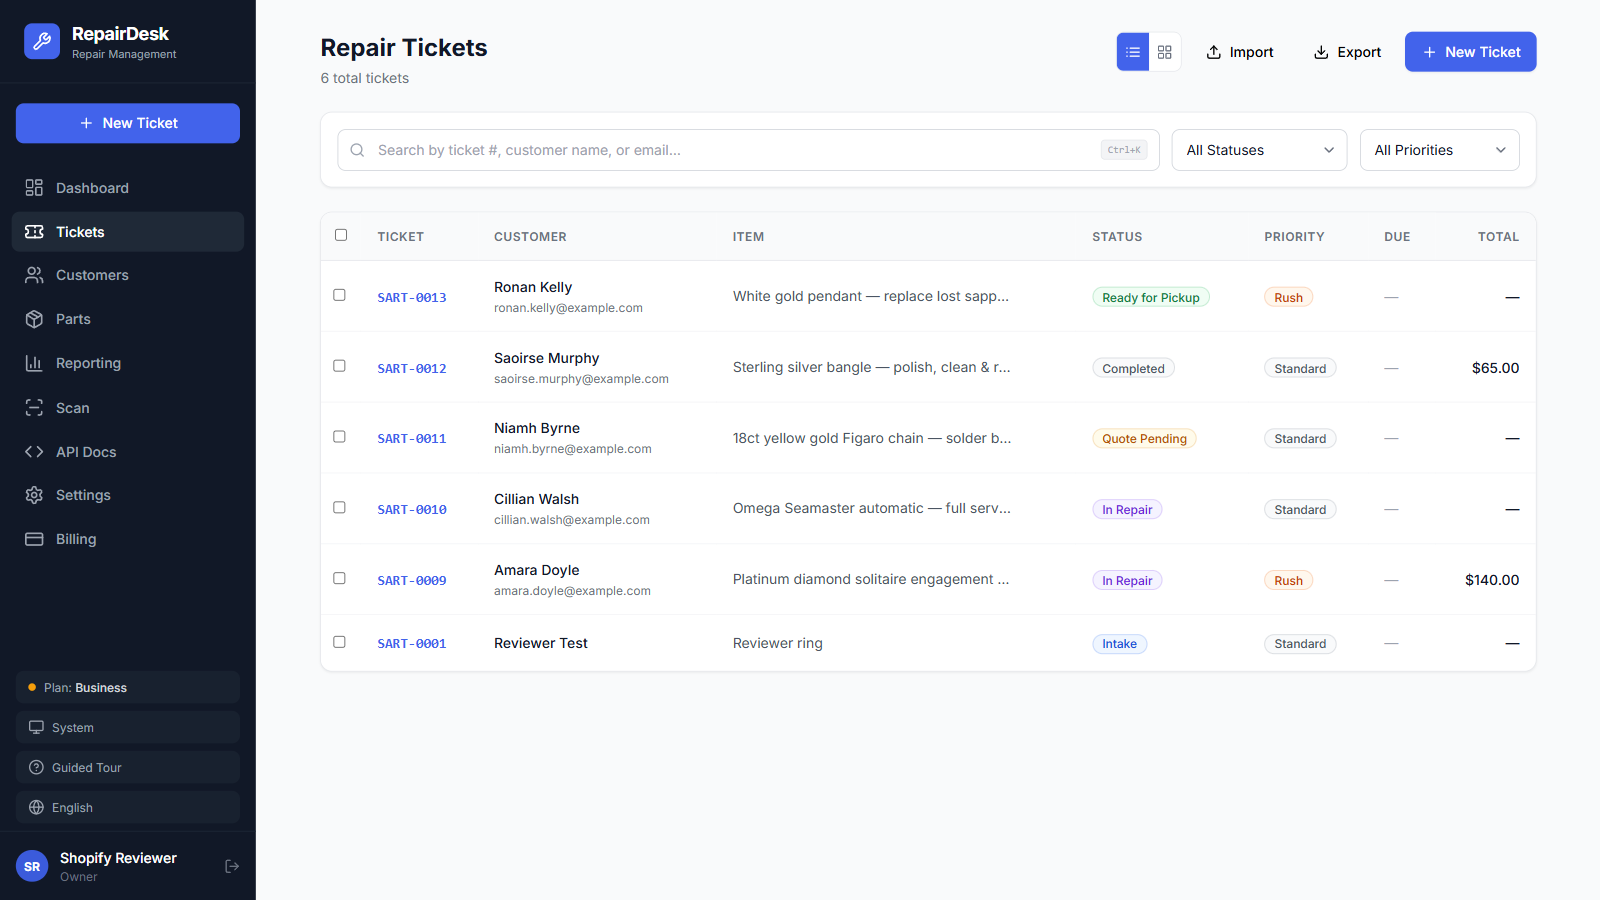The height and width of the screenshot is (900, 1600).
Task: Click the Reporting chart icon in sidebar
Action: coord(34,363)
